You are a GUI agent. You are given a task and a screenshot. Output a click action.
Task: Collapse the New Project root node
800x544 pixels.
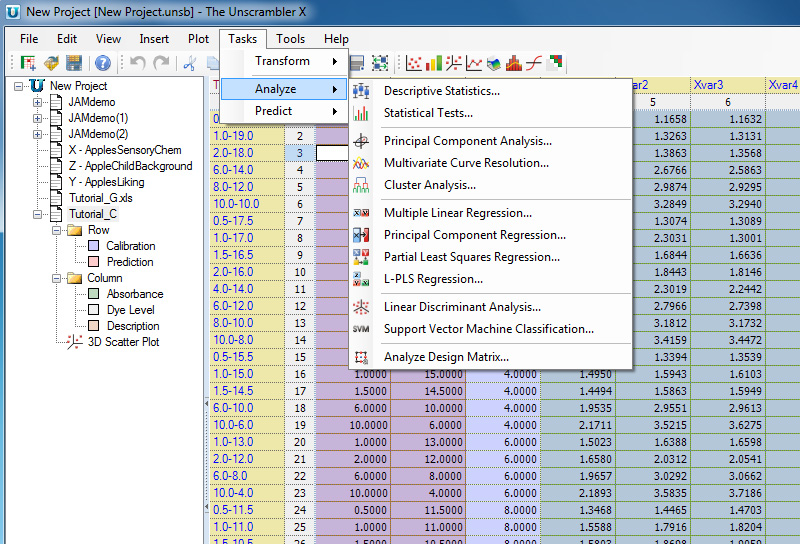tap(18, 86)
